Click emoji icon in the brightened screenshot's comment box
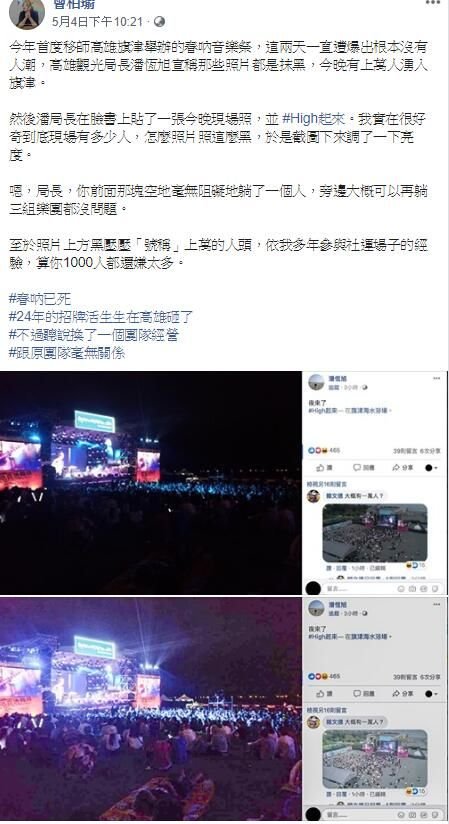 pos(401,815)
